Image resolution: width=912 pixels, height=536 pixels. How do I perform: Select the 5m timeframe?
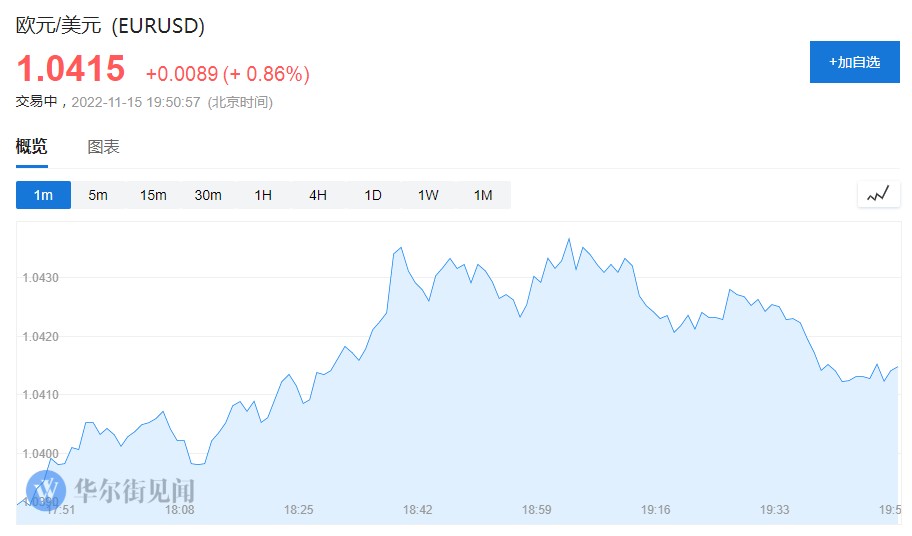tap(98, 195)
